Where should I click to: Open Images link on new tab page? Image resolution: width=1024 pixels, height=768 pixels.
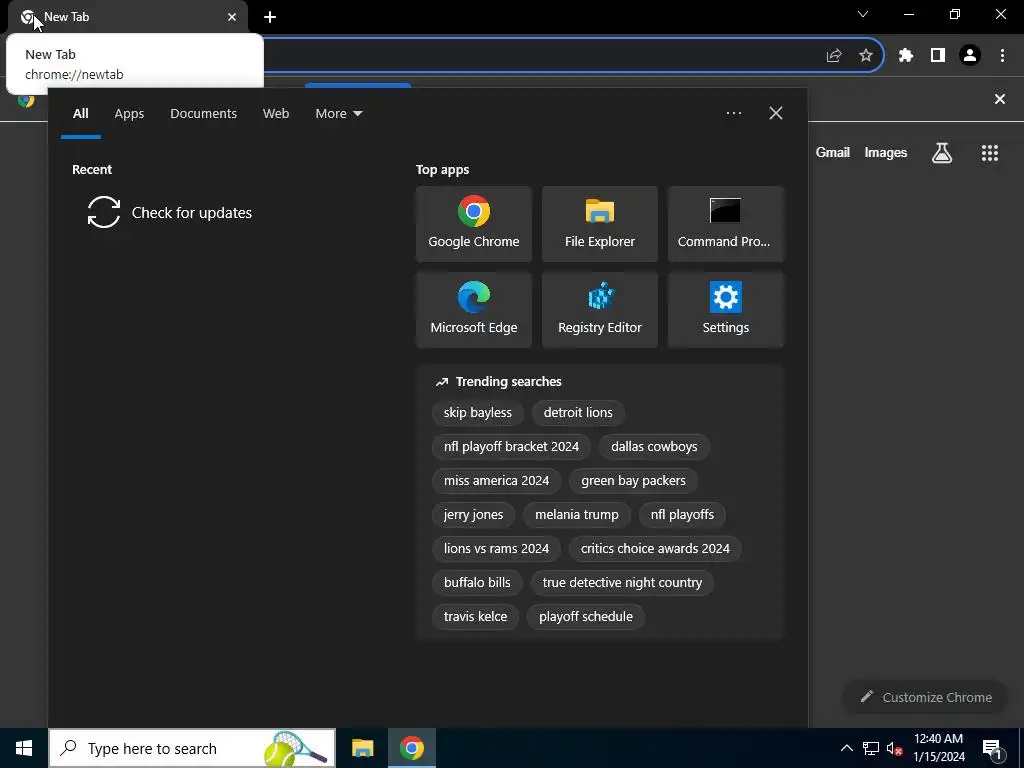pos(886,153)
